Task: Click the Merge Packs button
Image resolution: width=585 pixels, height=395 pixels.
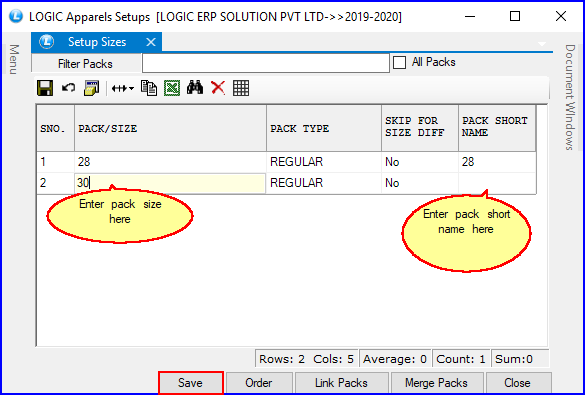Action: click(437, 383)
